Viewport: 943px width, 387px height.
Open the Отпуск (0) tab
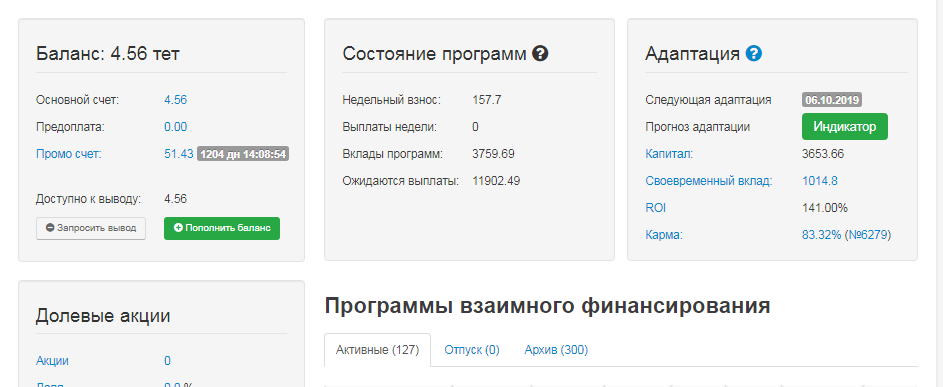pyautogui.click(x=472, y=350)
